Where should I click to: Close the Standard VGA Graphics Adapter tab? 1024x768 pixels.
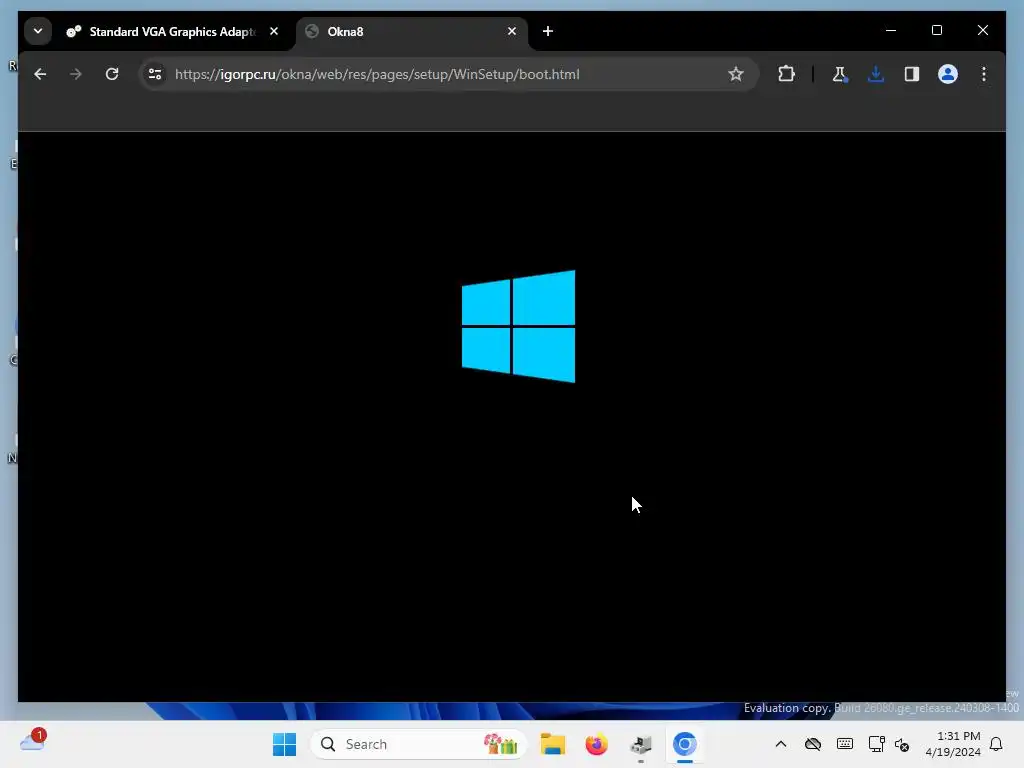tap(274, 31)
